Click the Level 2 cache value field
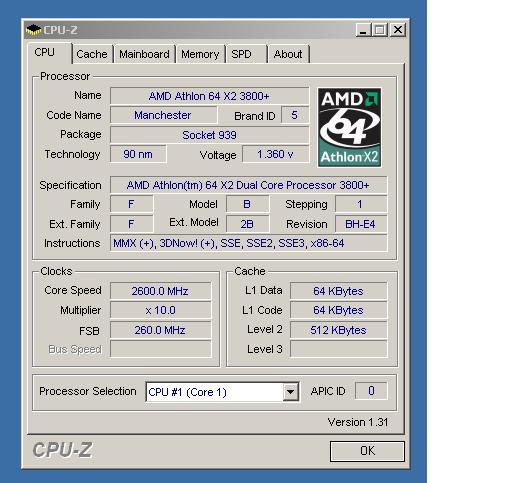 coord(338,330)
